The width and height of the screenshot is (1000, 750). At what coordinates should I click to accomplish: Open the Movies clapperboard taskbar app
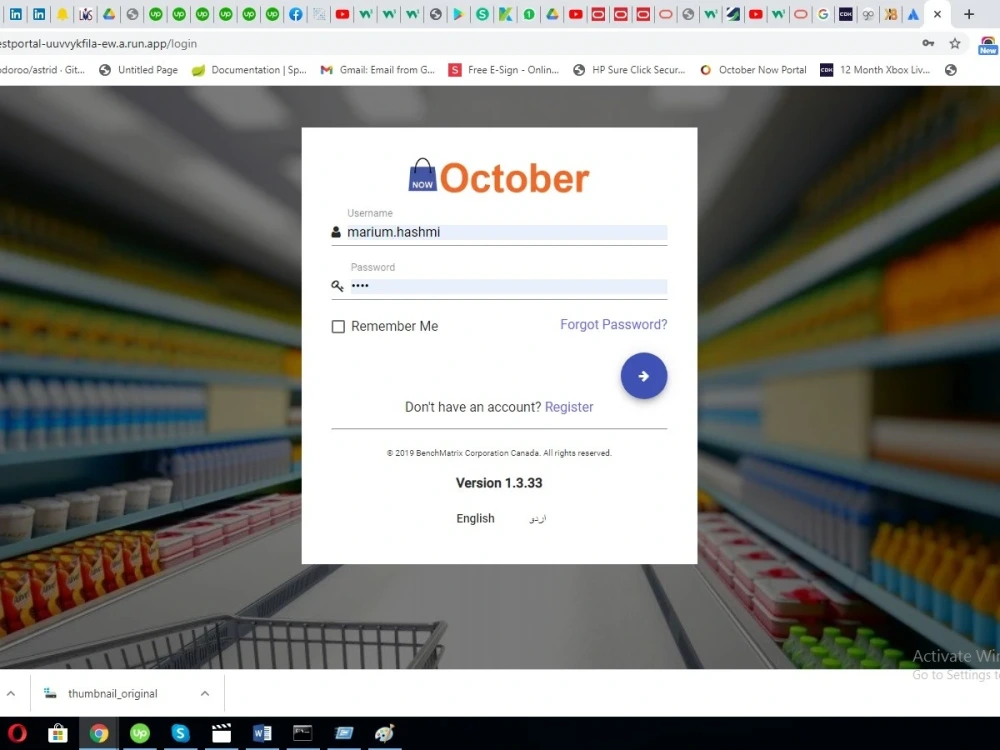221,733
